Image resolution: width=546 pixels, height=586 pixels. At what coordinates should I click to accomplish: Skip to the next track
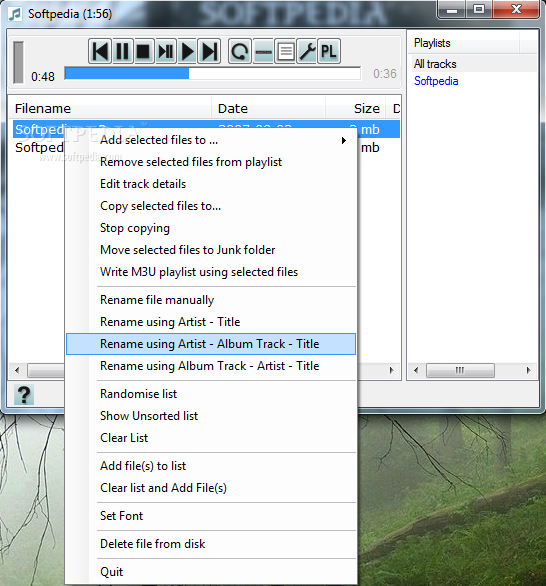pos(209,51)
